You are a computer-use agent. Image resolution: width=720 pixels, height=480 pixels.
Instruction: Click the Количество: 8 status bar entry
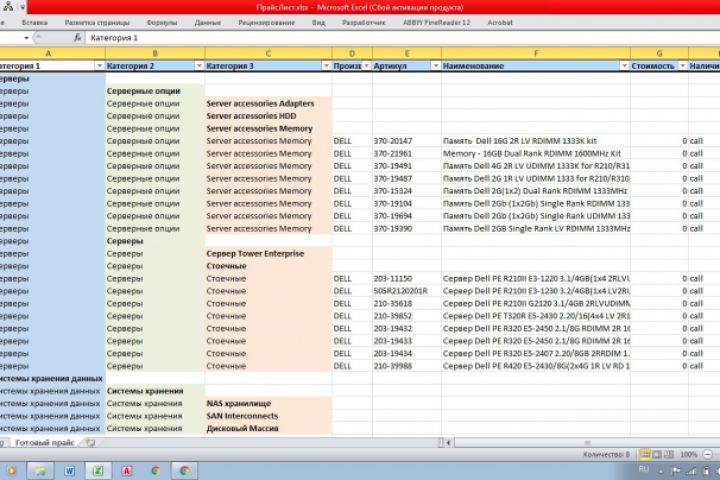tap(606, 455)
